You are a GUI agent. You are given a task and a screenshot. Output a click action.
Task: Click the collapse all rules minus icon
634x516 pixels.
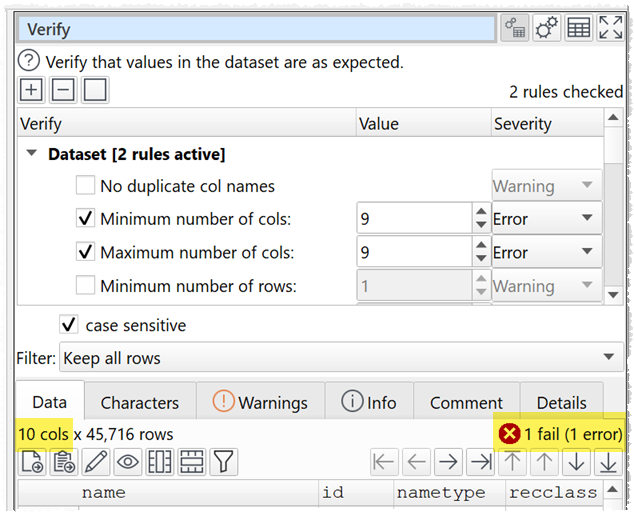click(63, 90)
